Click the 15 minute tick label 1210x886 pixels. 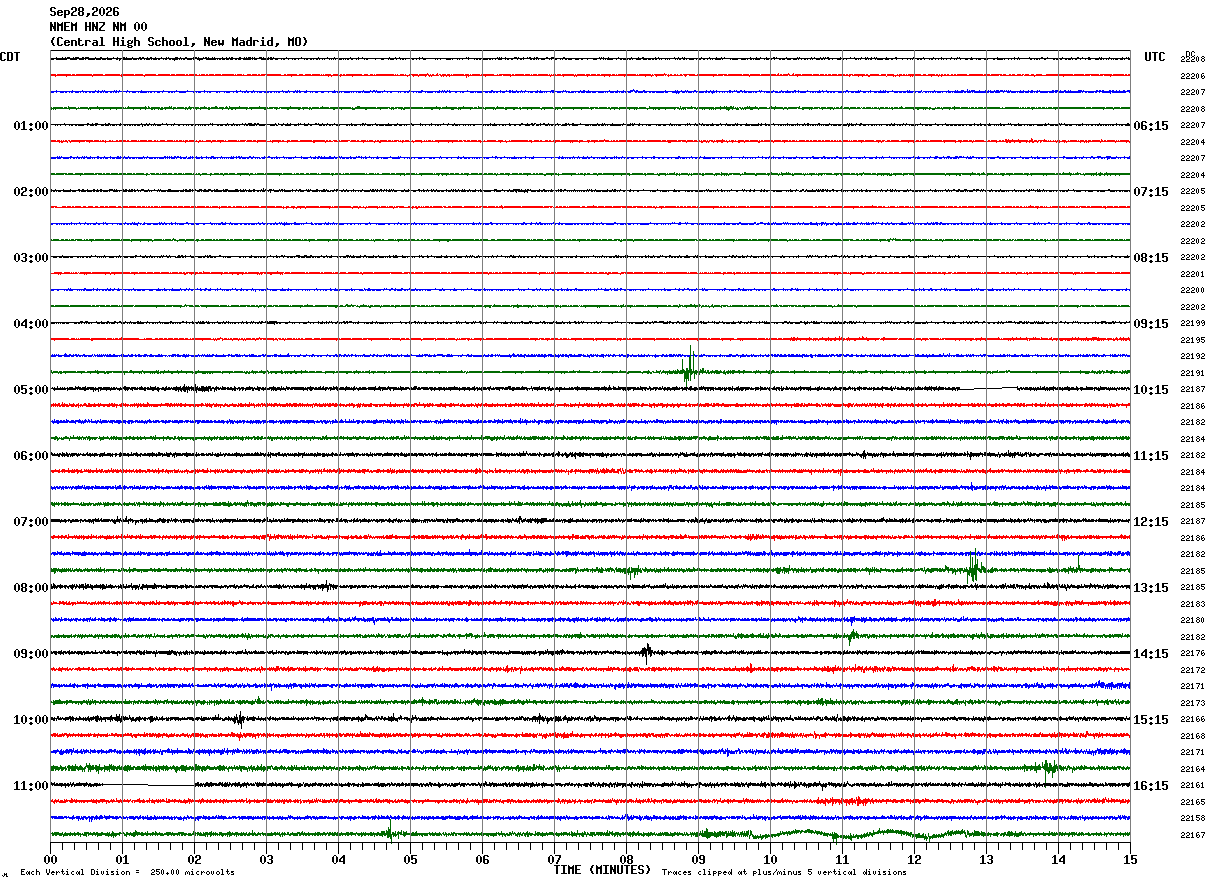[x=1130, y=859]
